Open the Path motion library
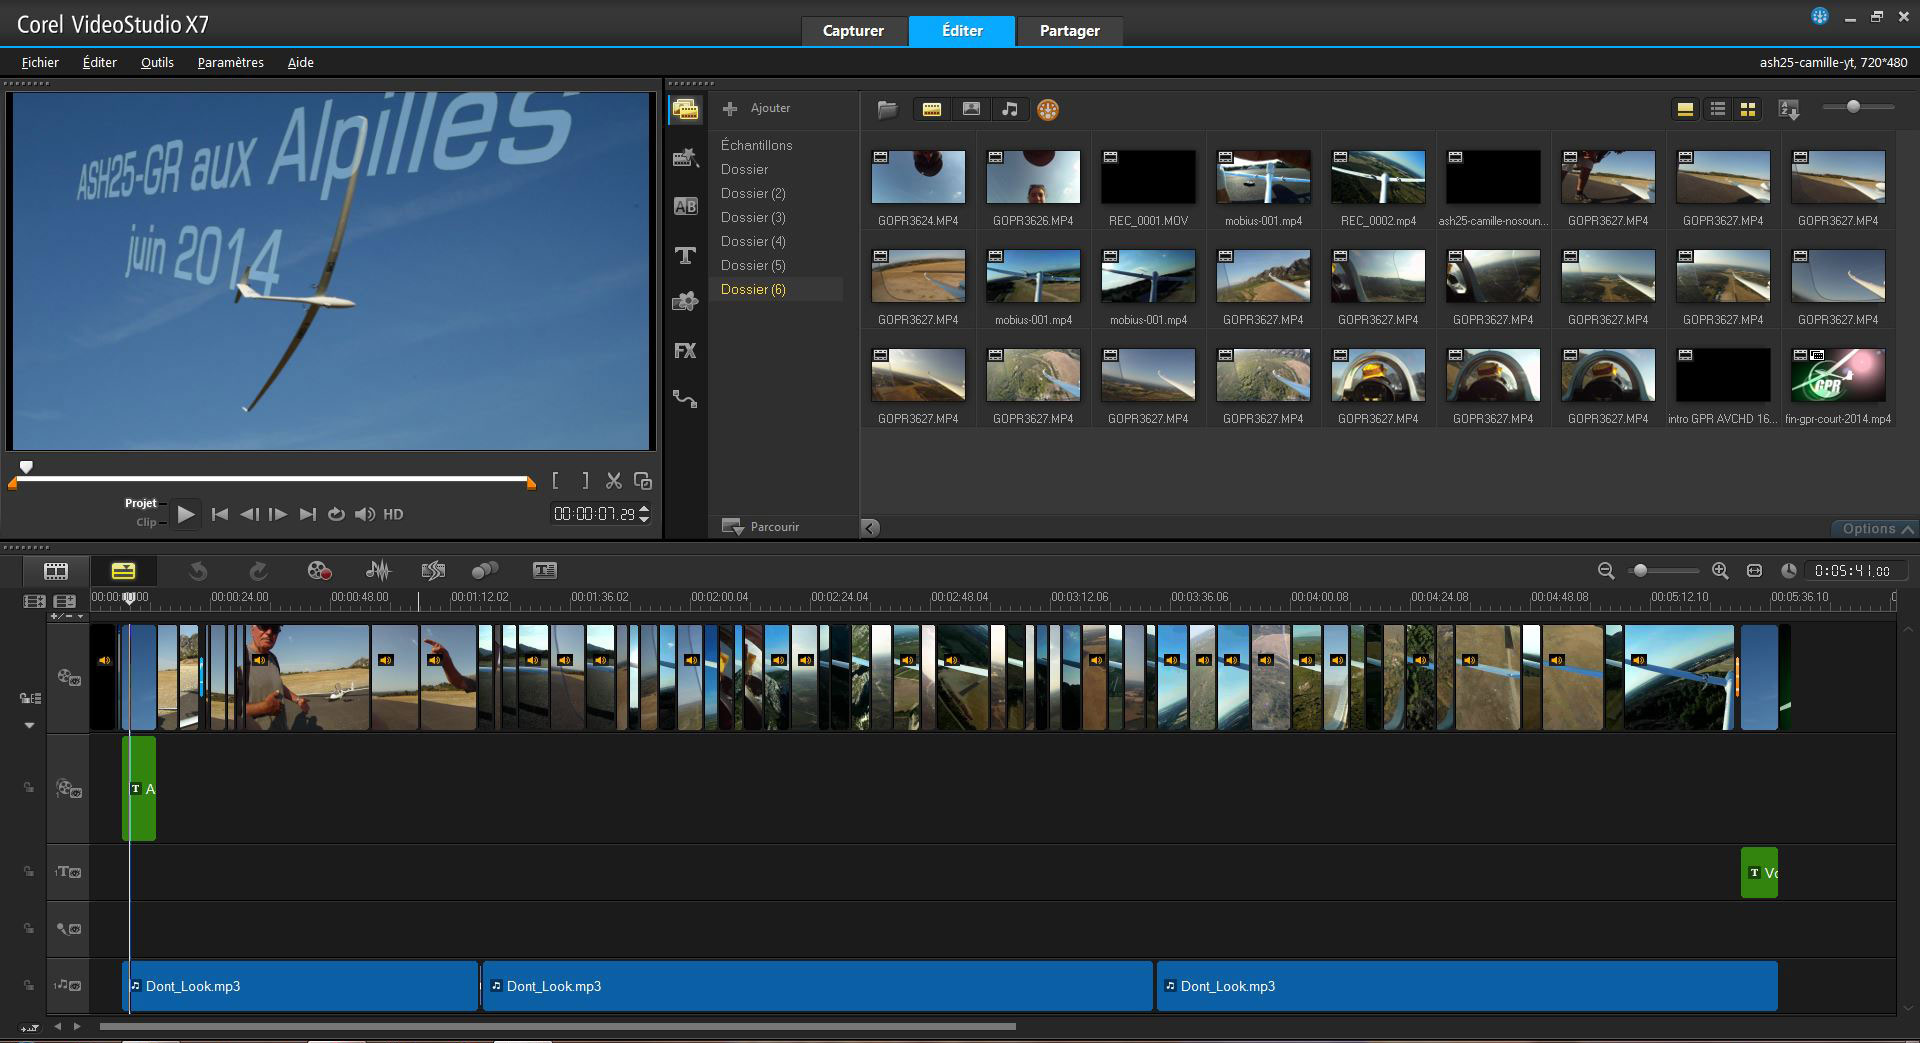Viewport: 1920px width, 1043px height. coord(685,399)
